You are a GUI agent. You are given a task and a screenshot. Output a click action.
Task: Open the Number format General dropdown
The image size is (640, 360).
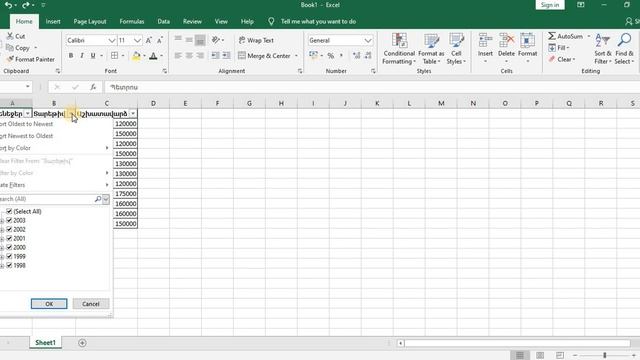pos(368,40)
